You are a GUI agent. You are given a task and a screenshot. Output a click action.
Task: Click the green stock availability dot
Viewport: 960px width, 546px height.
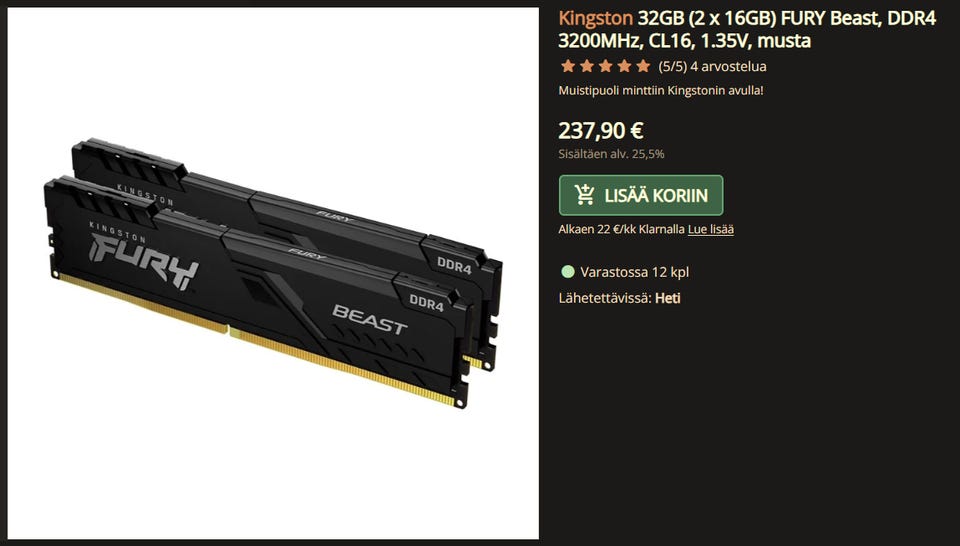tap(568, 272)
